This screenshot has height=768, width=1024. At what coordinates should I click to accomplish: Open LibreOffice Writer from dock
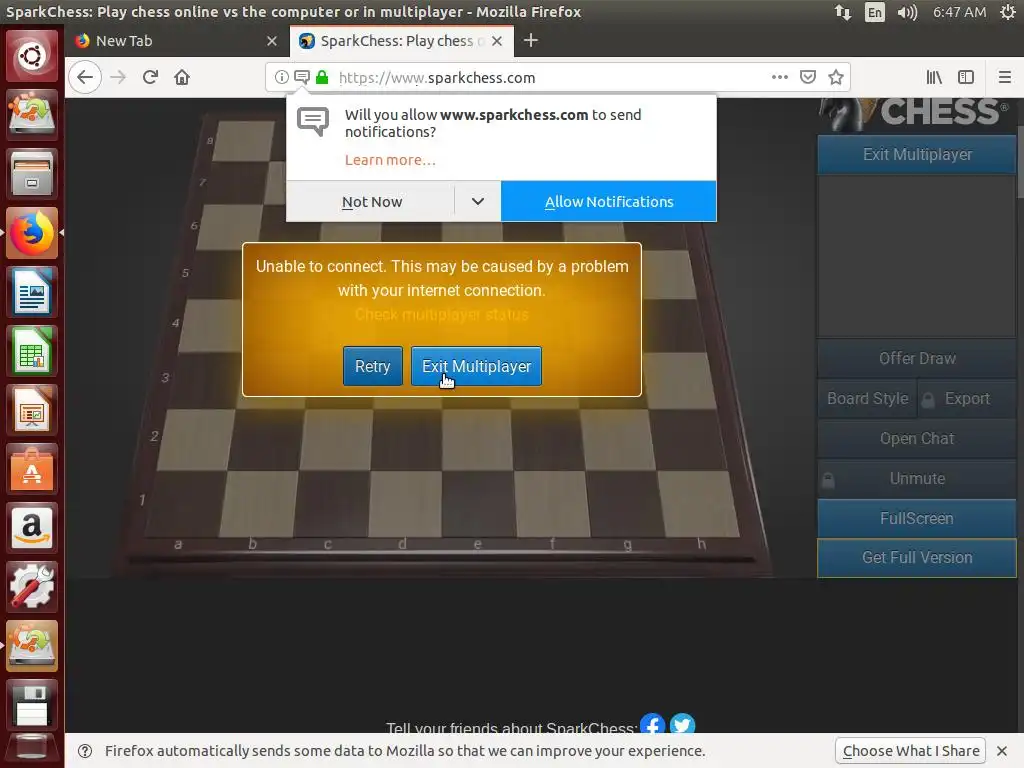coord(31,291)
